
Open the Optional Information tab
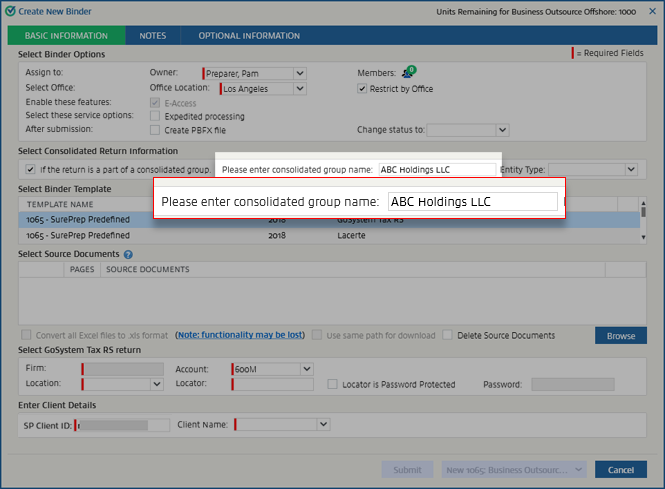point(249,36)
